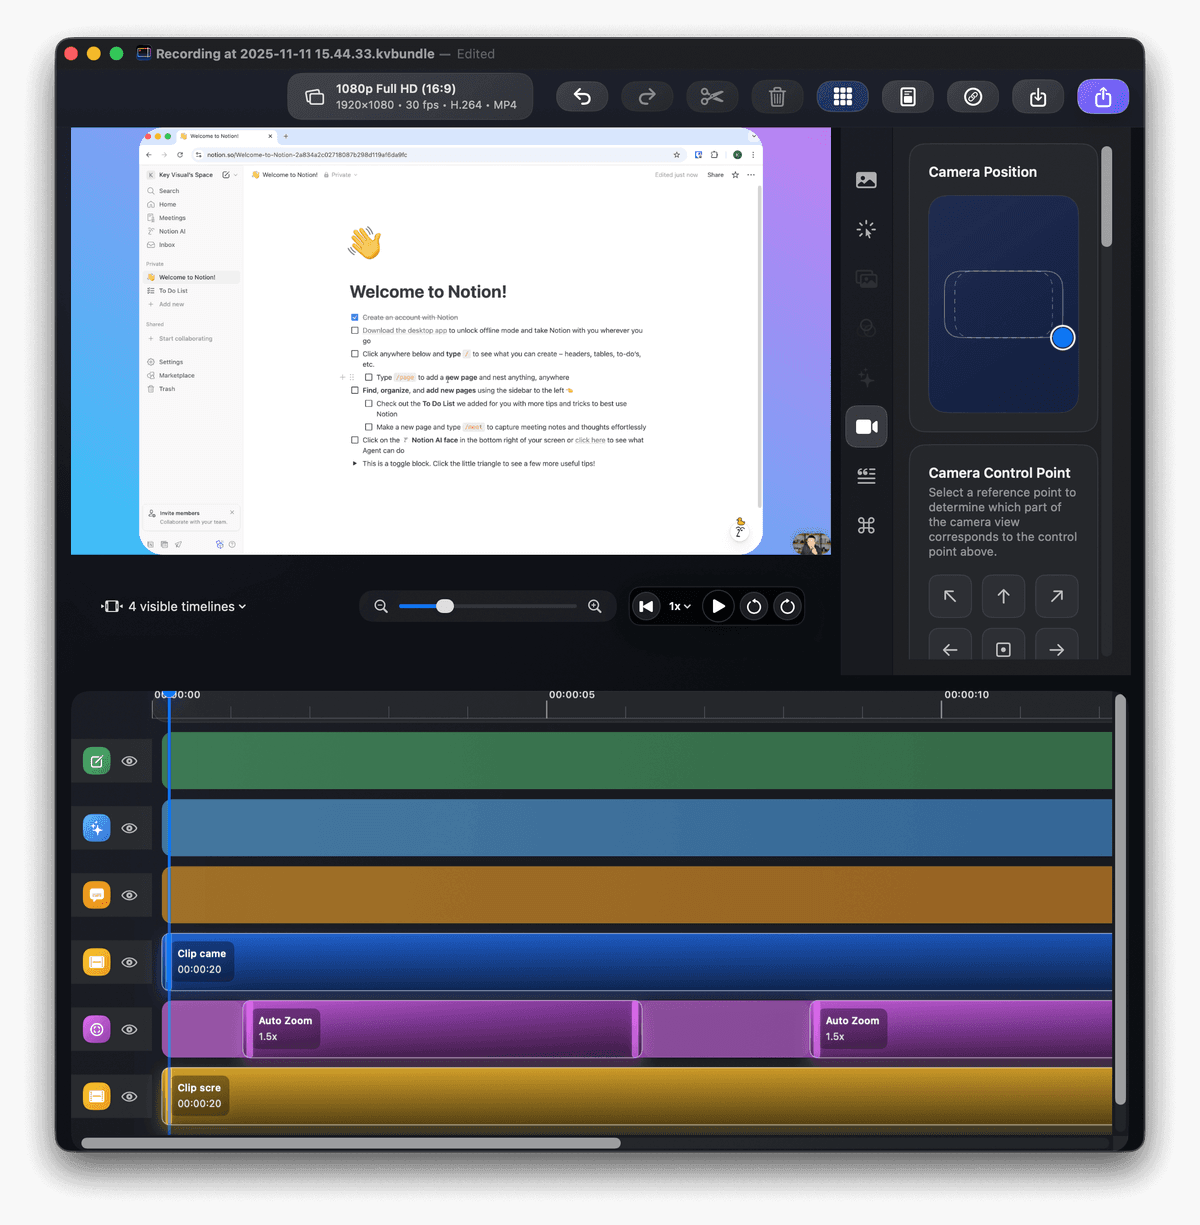Hide the camera clip track
This screenshot has width=1200, height=1225.
coord(130,962)
